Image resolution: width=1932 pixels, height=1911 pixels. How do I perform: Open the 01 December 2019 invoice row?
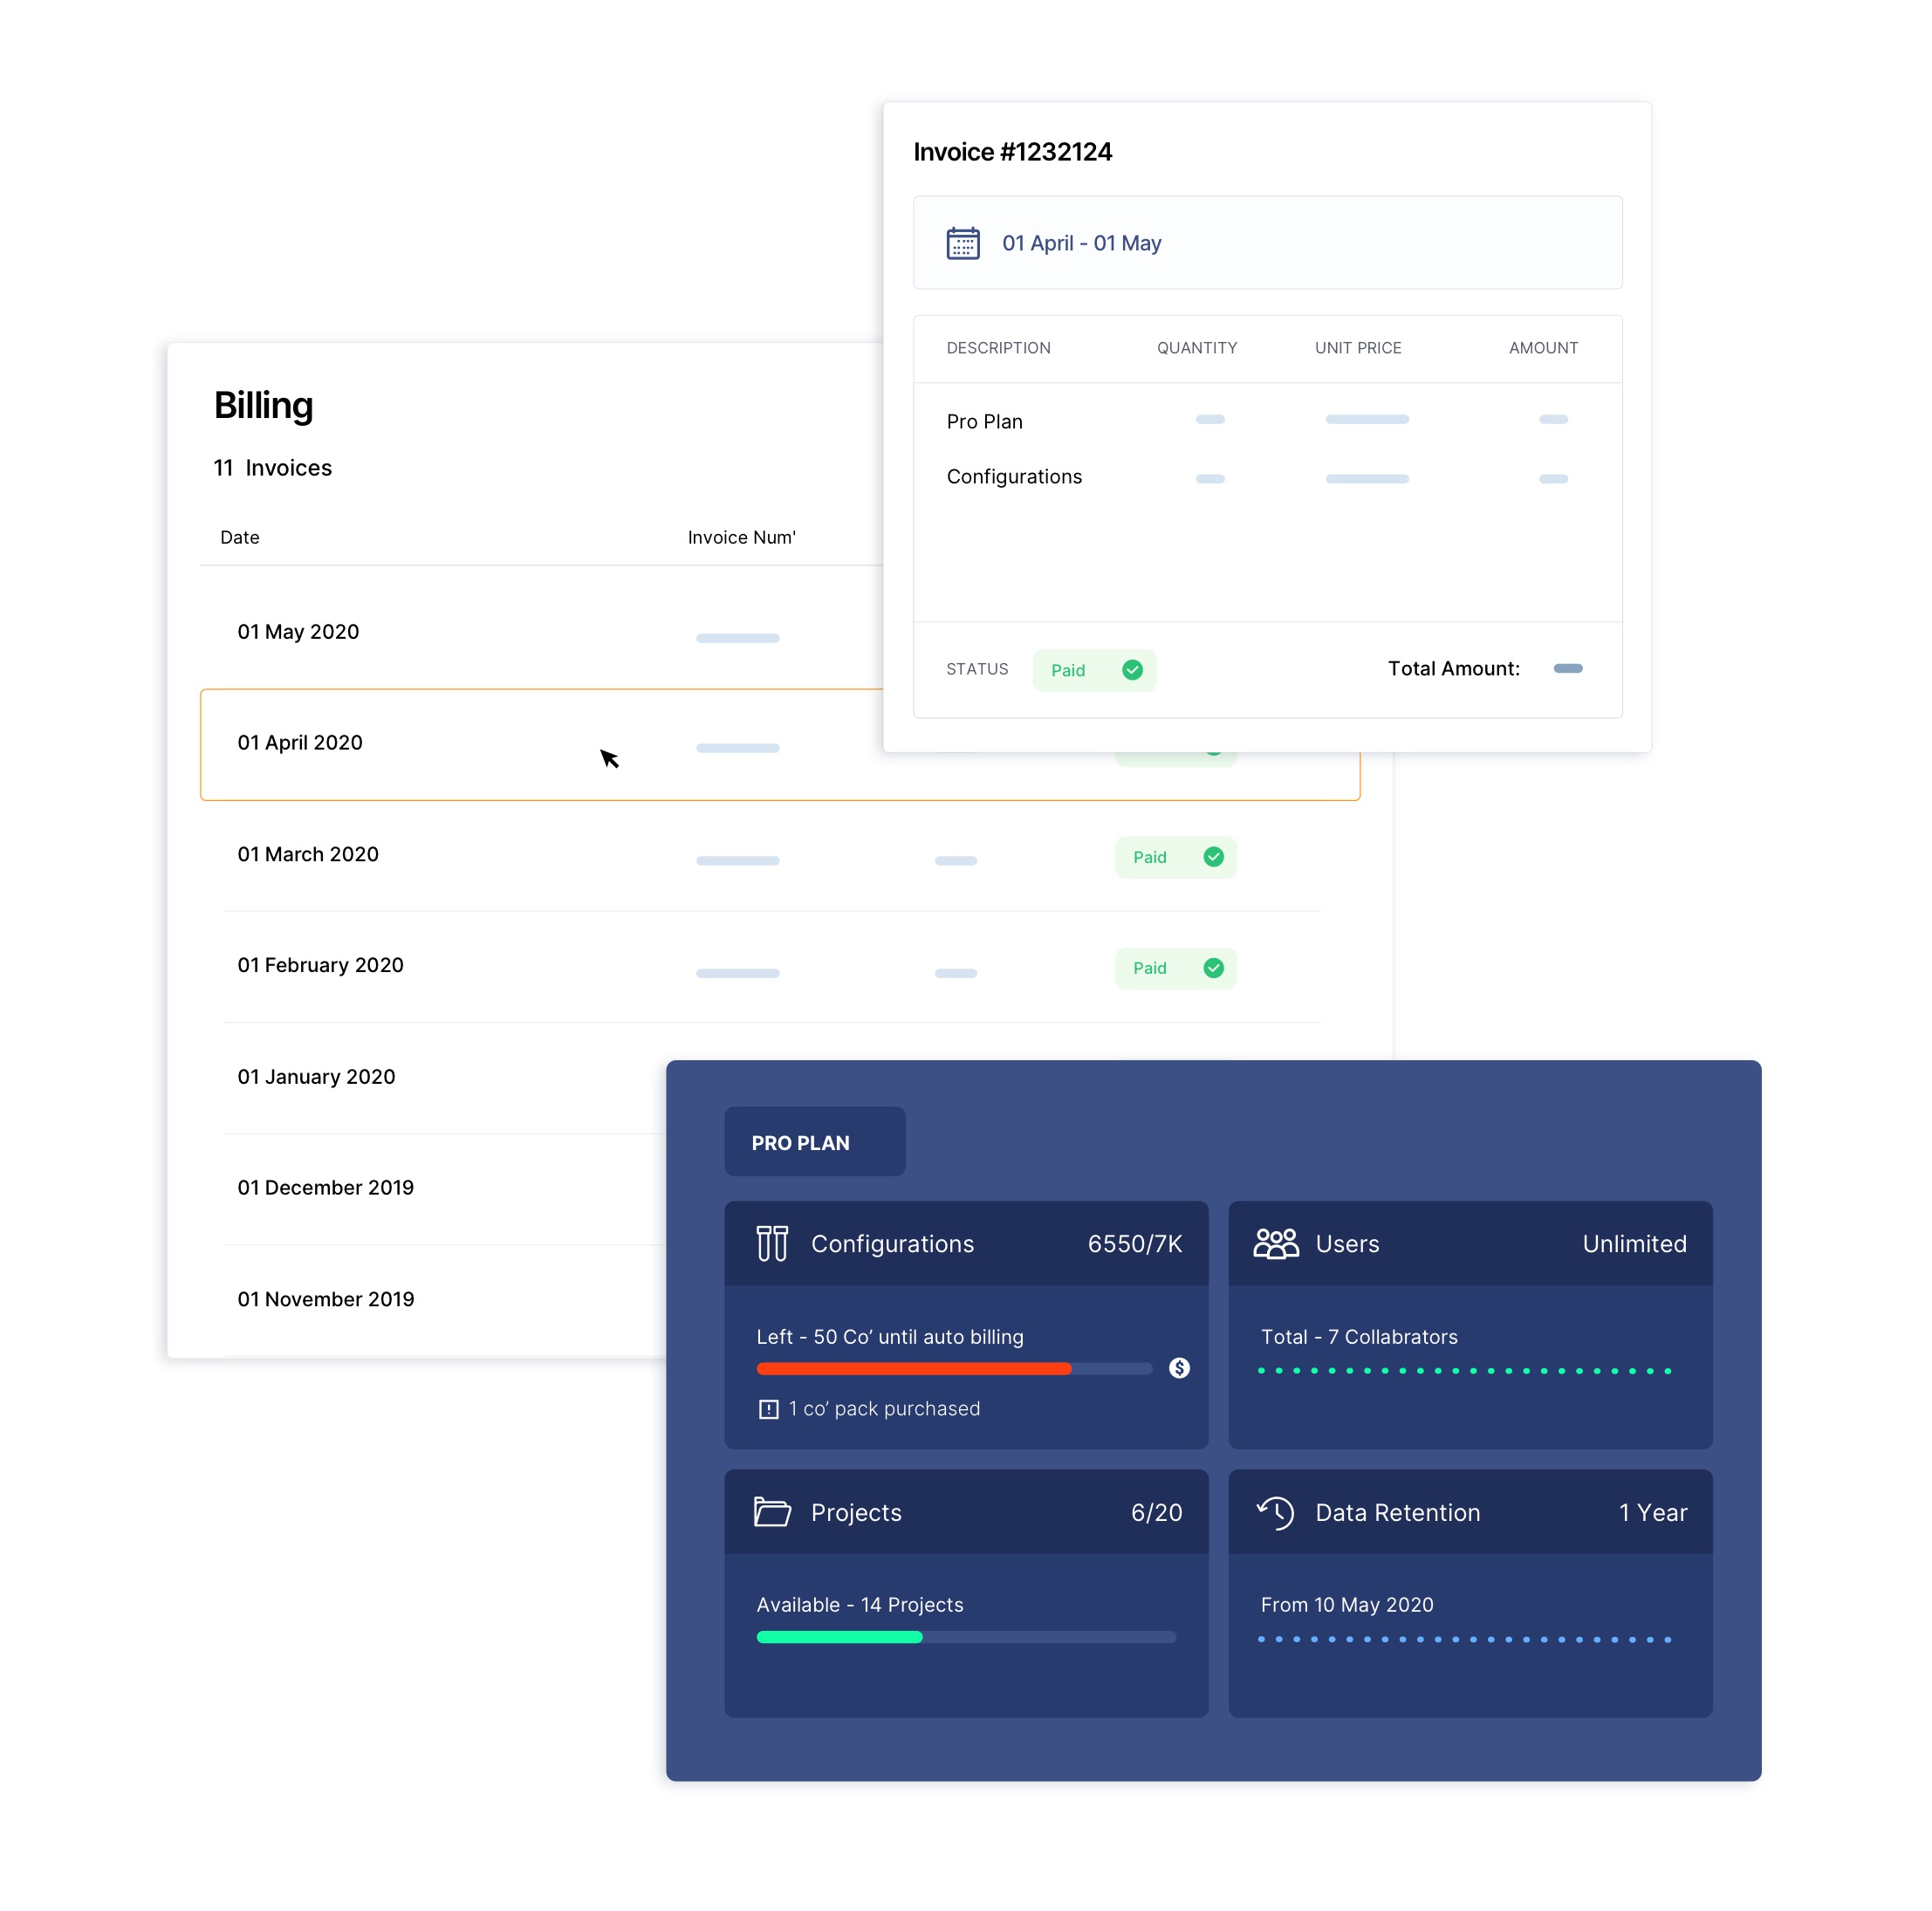(x=445, y=1189)
